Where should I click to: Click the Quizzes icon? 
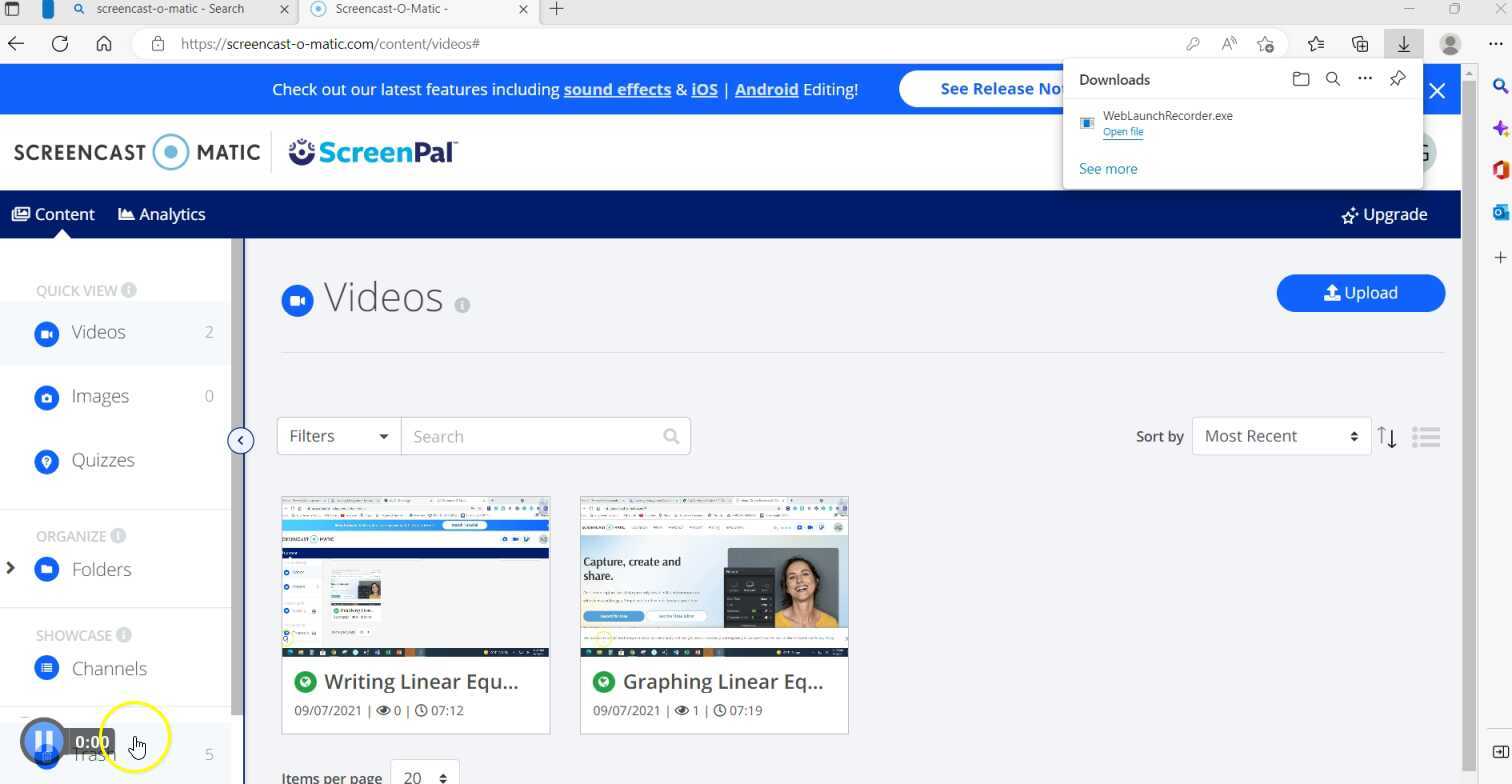(47, 461)
